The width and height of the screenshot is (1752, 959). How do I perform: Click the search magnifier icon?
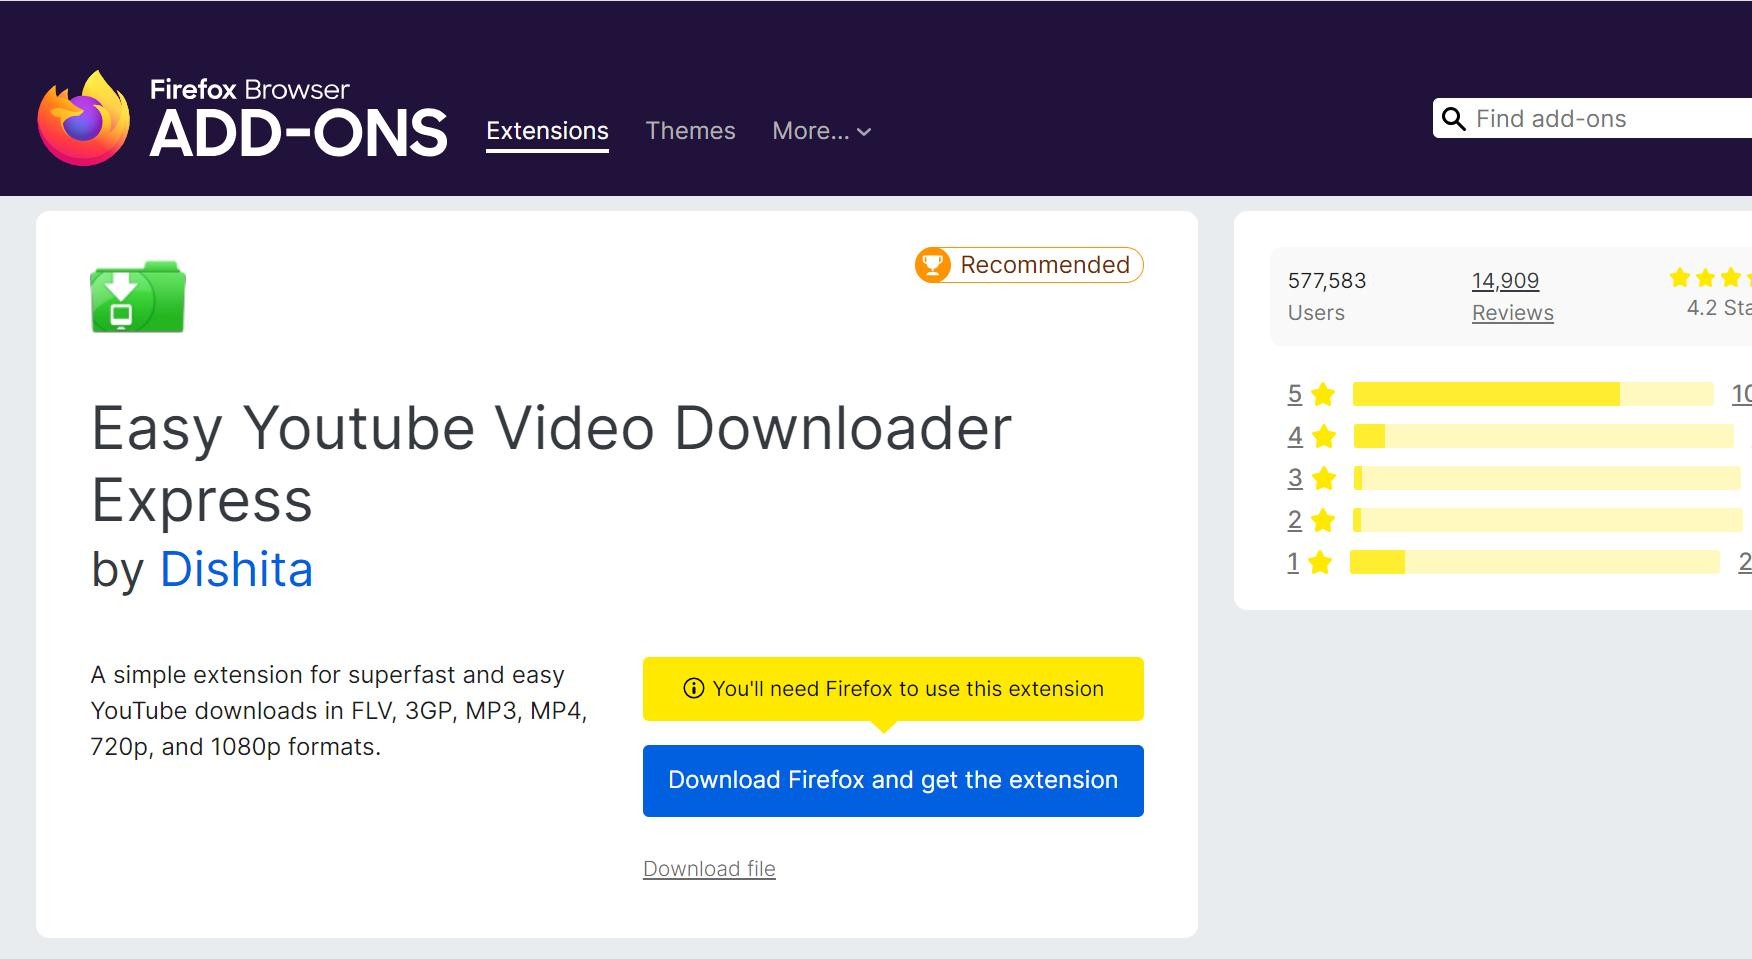pyautogui.click(x=1454, y=119)
